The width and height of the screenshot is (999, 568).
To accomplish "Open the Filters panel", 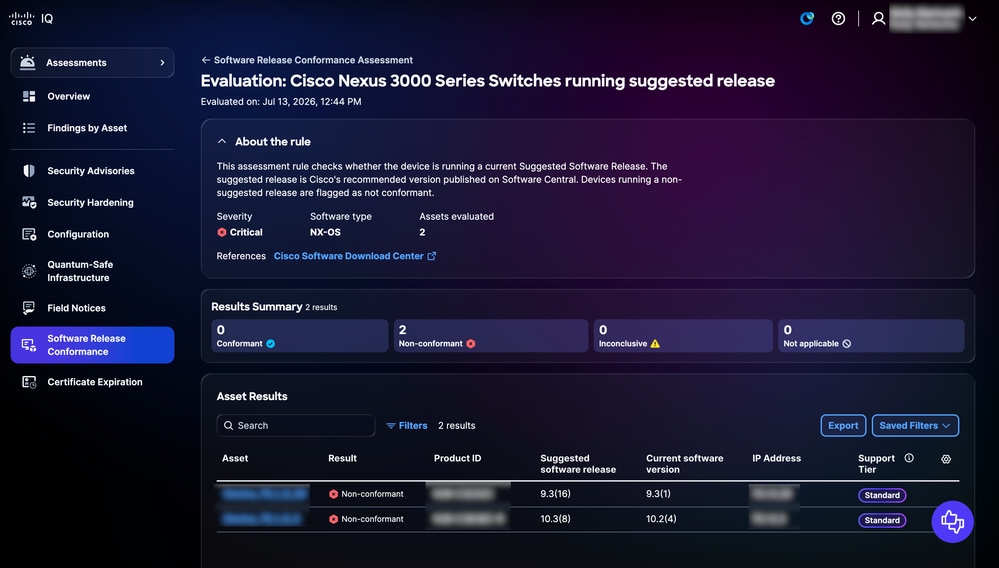I will [x=406, y=425].
